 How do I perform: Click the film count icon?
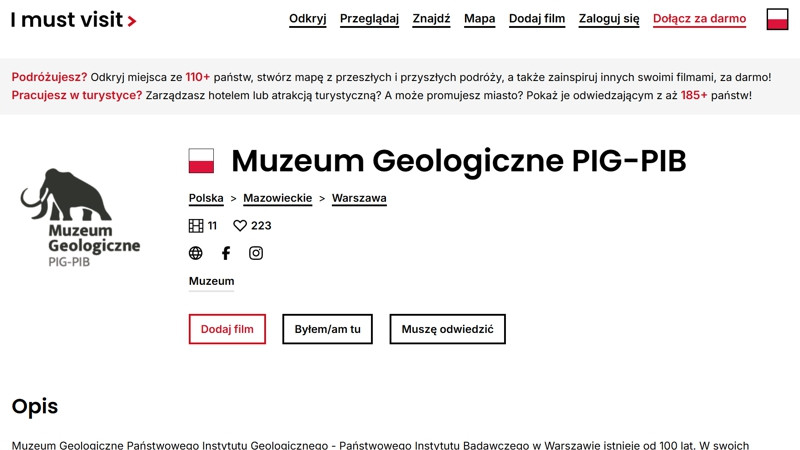tap(196, 226)
